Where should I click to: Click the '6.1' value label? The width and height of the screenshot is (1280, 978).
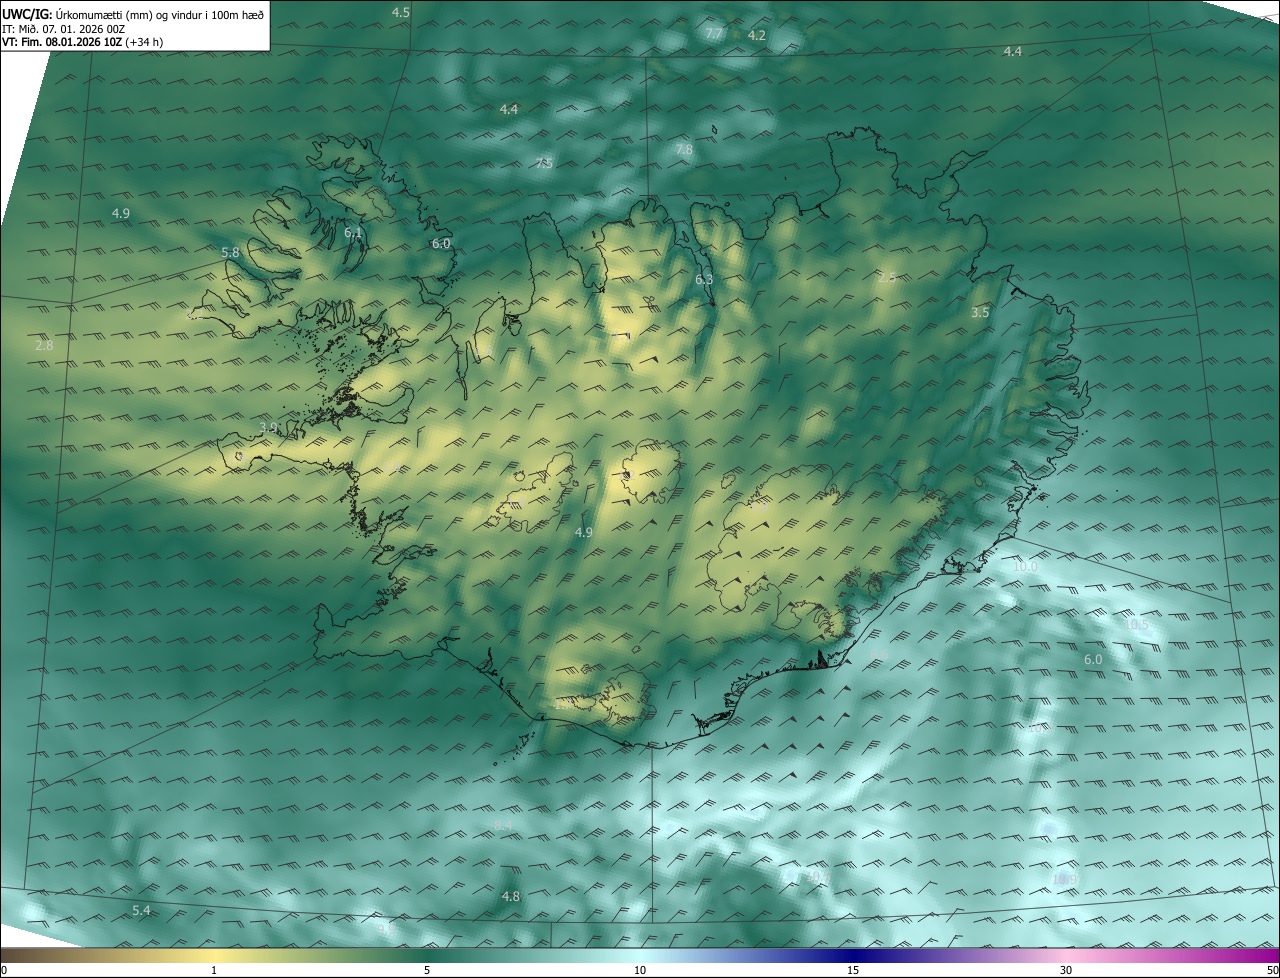tap(353, 233)
